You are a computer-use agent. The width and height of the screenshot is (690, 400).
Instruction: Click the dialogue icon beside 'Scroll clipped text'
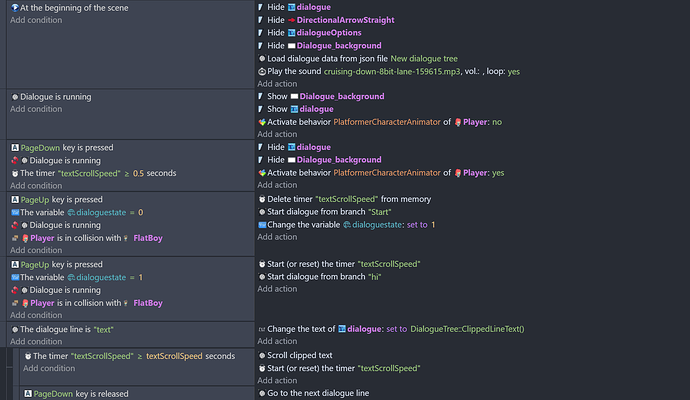262,355
